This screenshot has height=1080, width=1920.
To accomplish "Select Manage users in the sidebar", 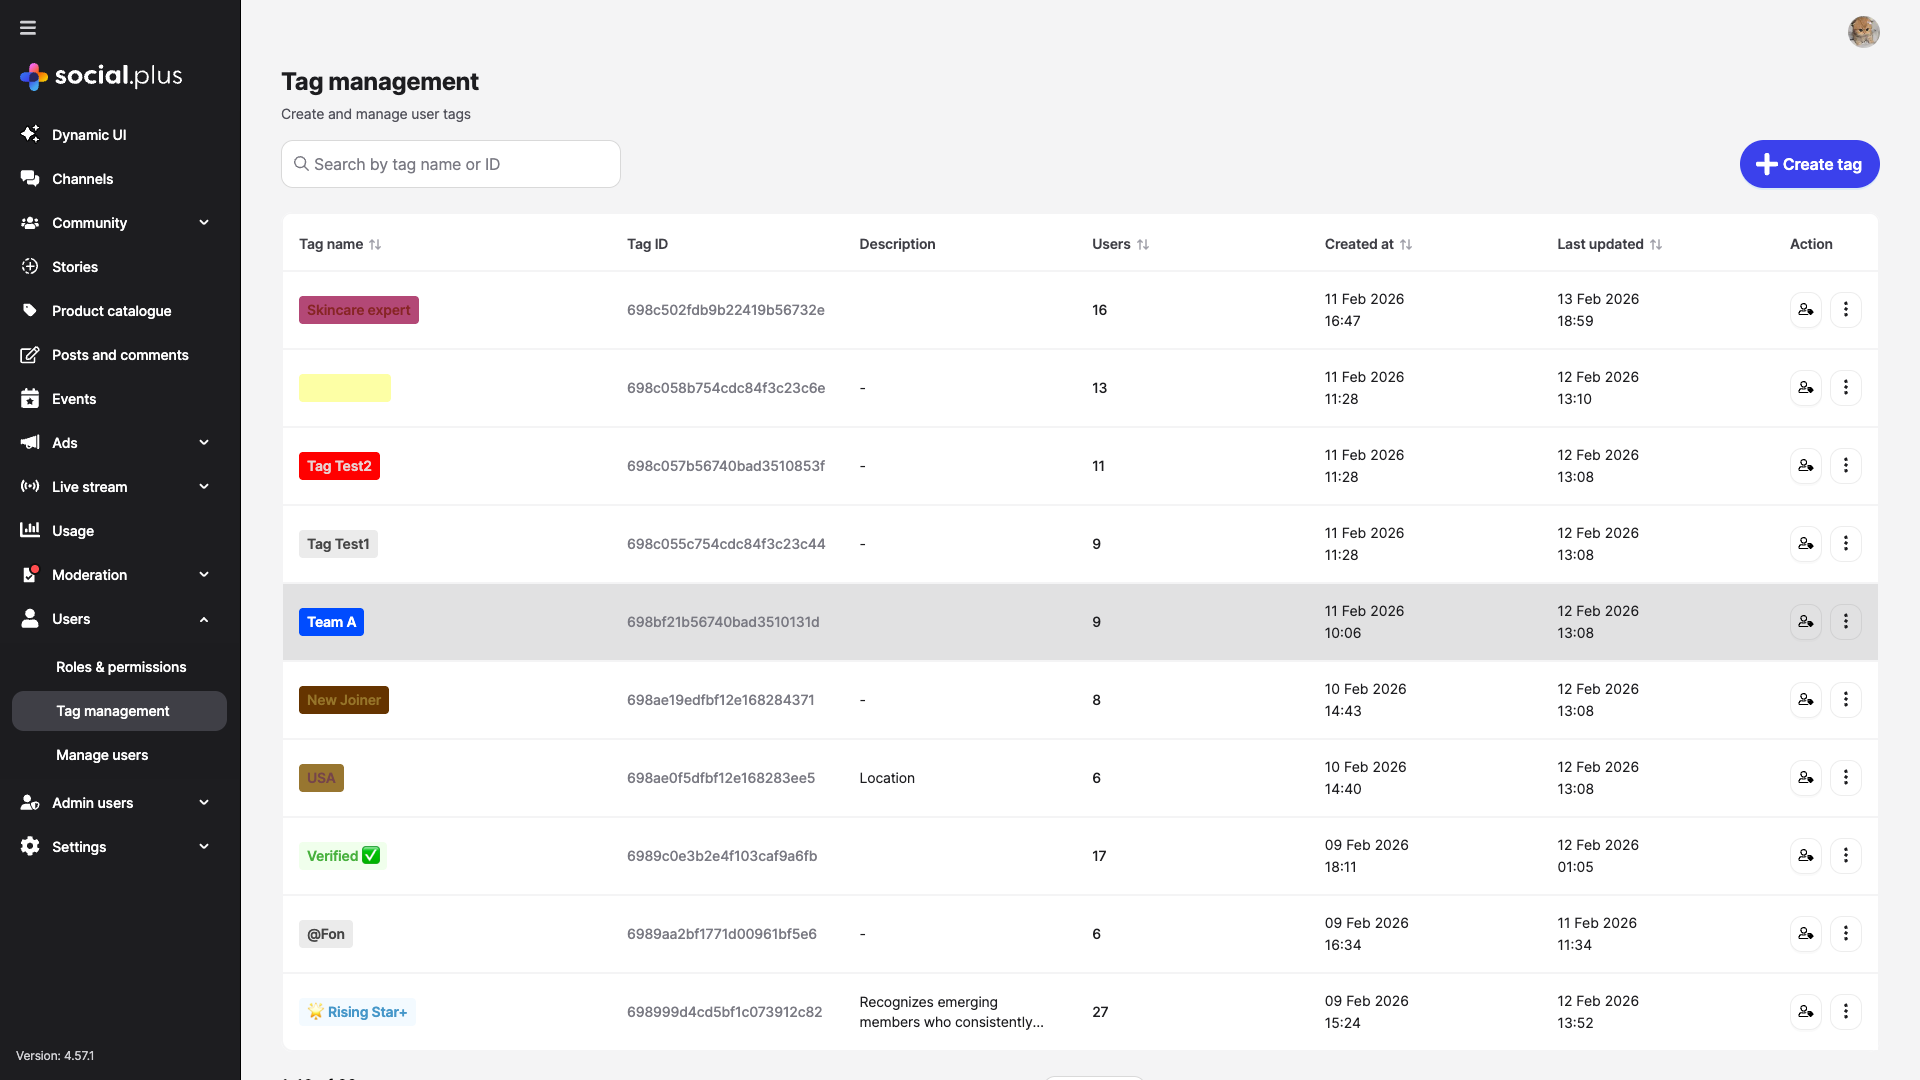I will pyautogui.click(x=102, y=755).
